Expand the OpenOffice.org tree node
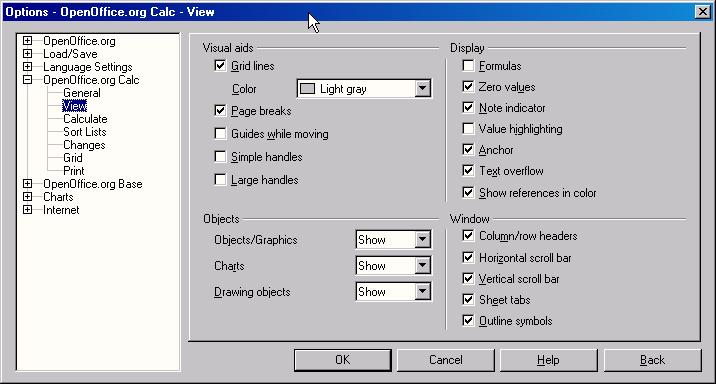 click(27, 41)
